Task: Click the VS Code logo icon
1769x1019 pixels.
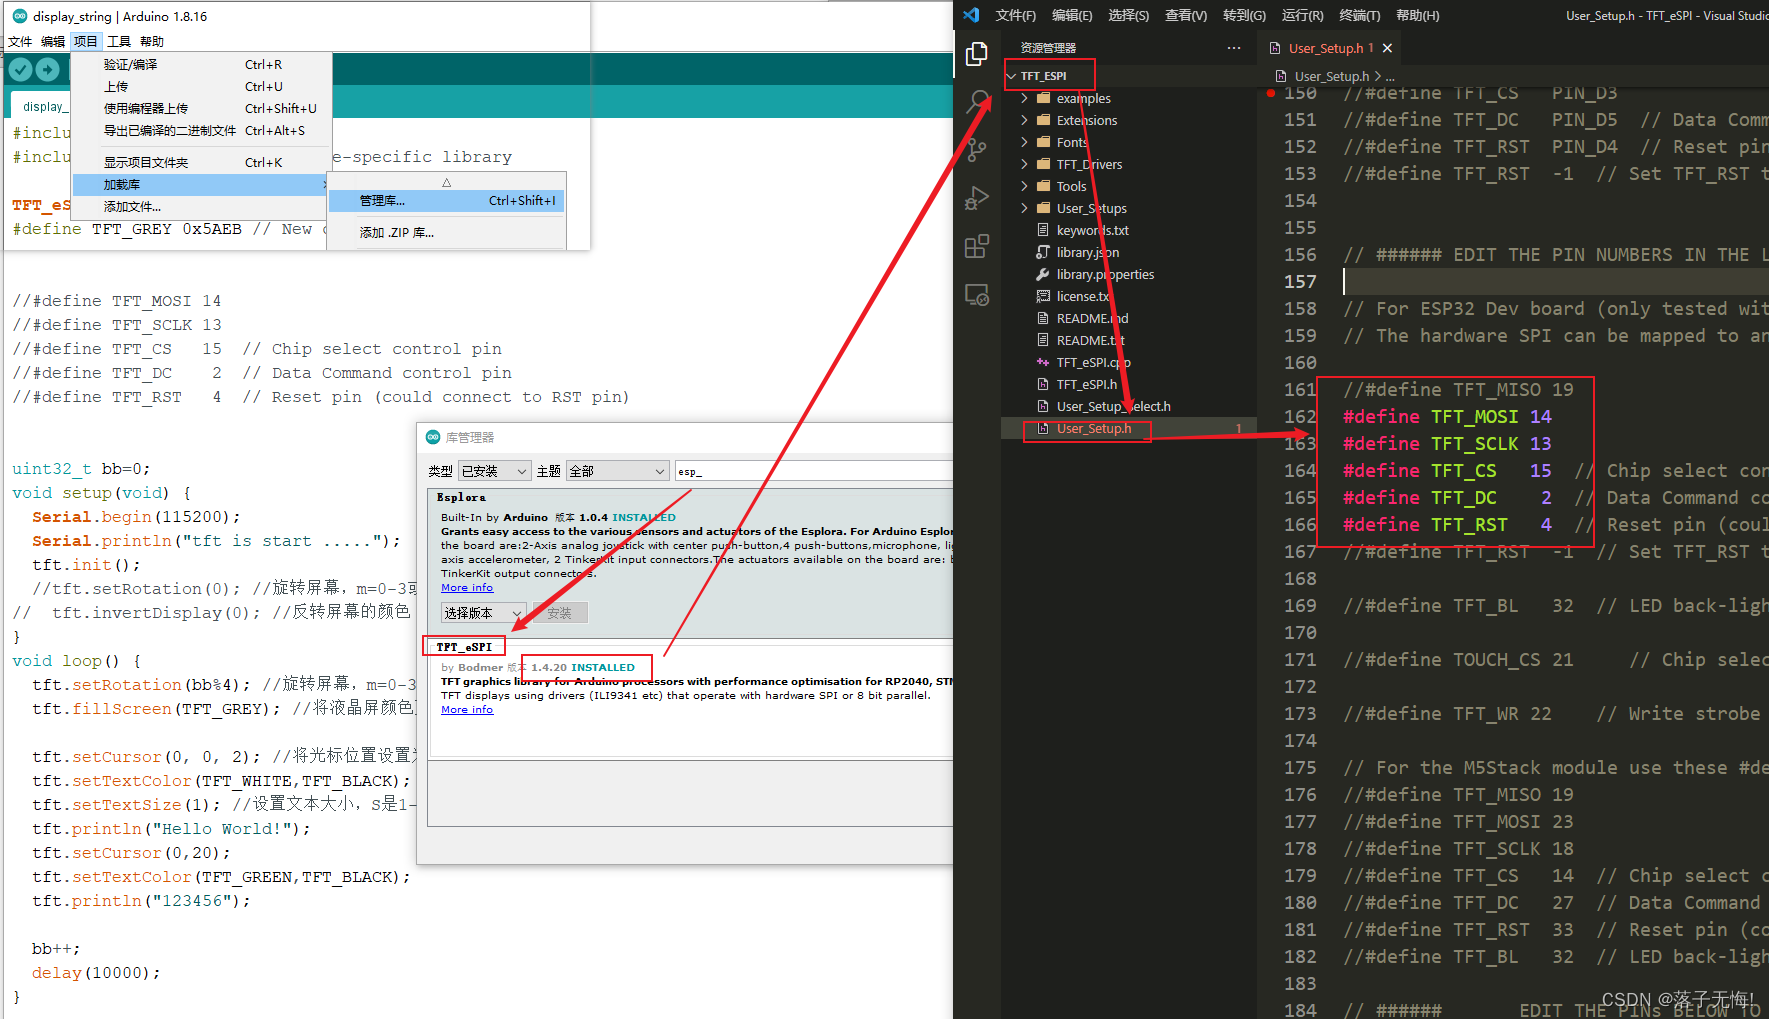Action: click(x=971, y=15)
